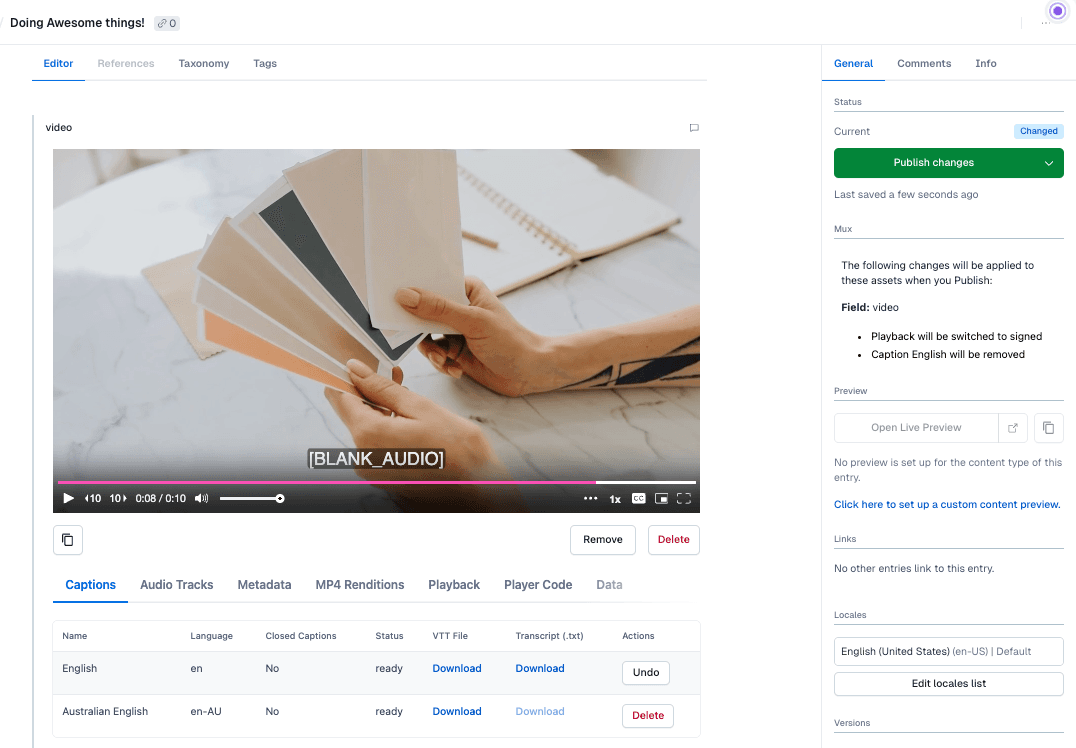
Task: Mute the video audio
Action: click(x=202, y=498)
